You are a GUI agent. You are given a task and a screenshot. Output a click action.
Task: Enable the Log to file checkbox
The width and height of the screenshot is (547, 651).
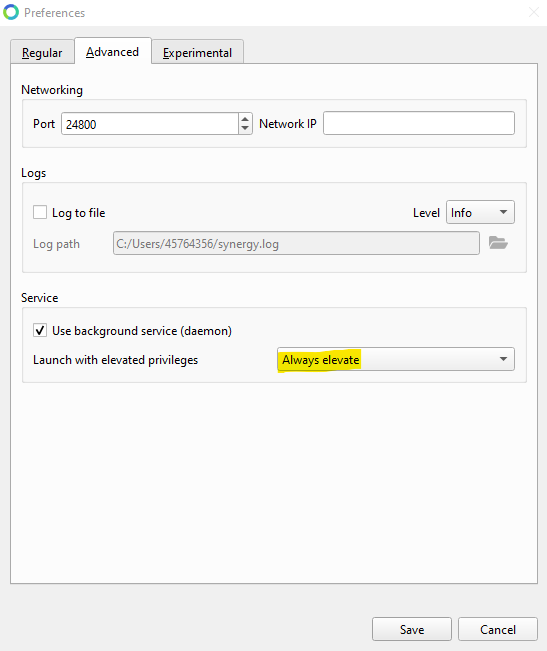pos(40,212)
